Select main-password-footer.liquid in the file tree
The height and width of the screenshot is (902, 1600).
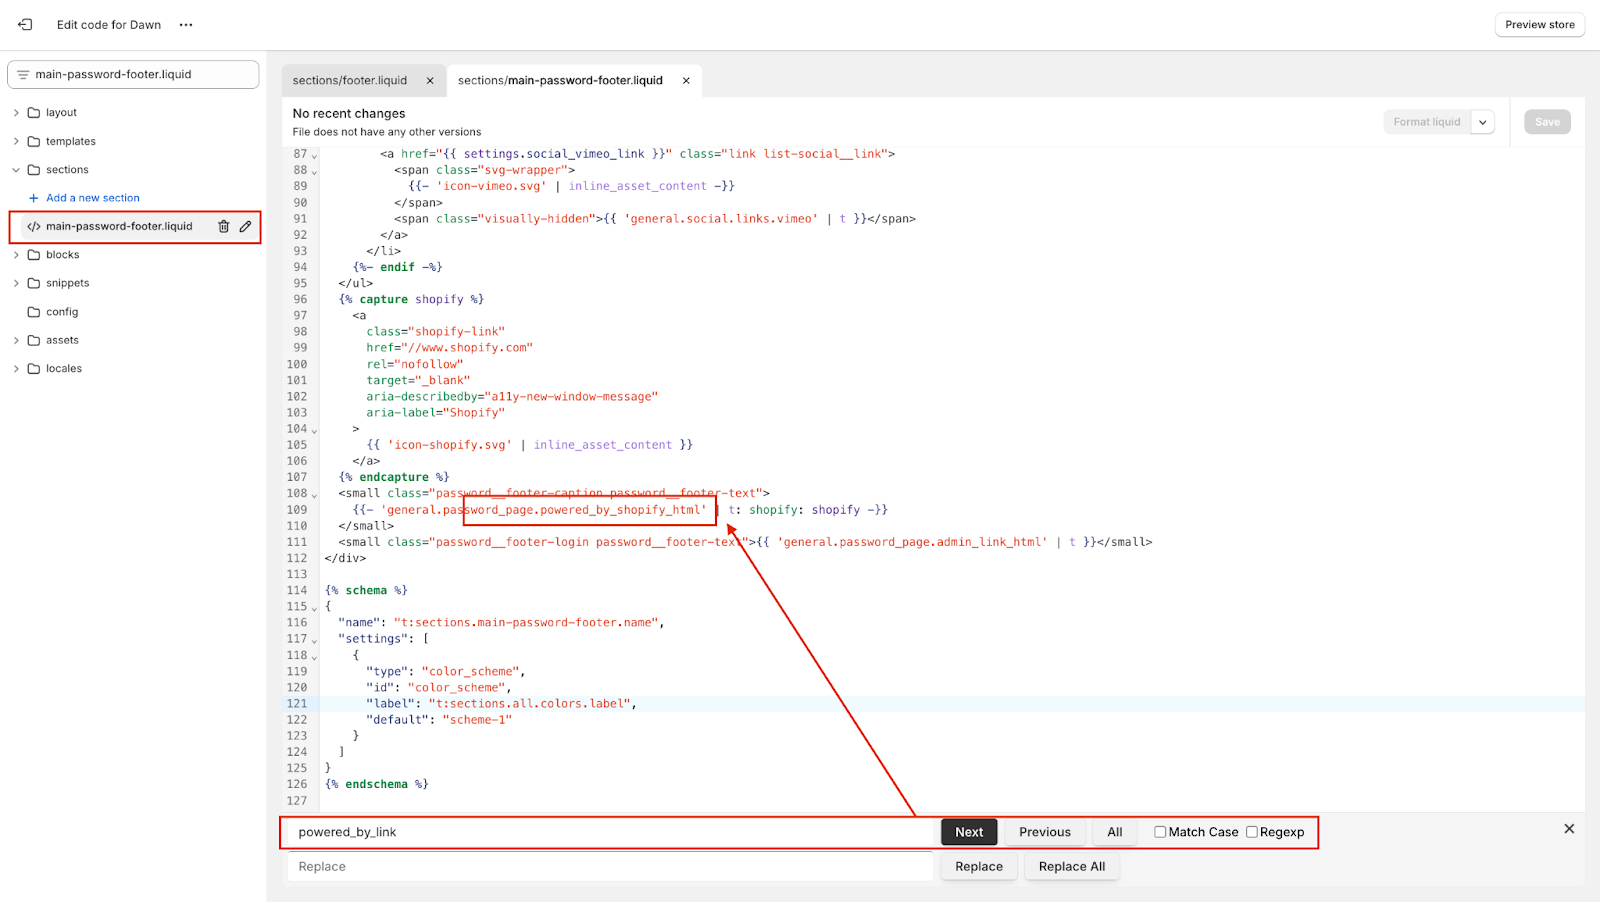click(119, 227)
